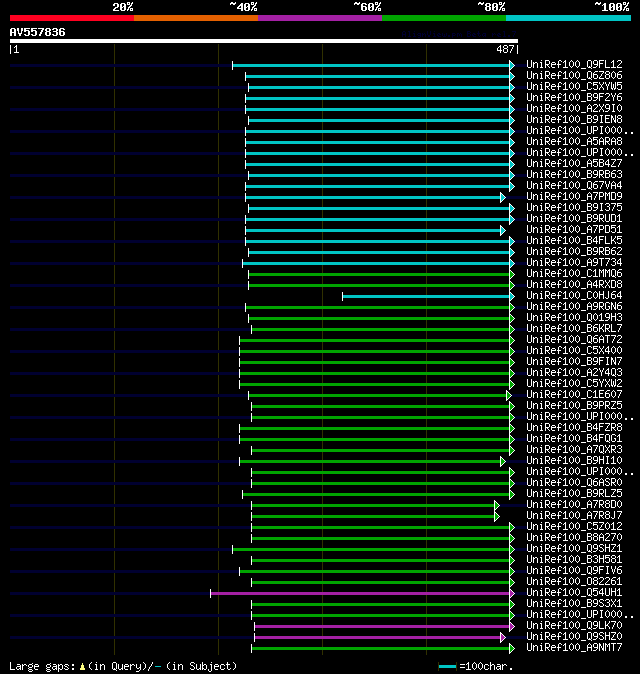Click the UniRef100_B9RUD1 hit label
The width and height of the screenshot is (640, 674).
coord(574,218)
